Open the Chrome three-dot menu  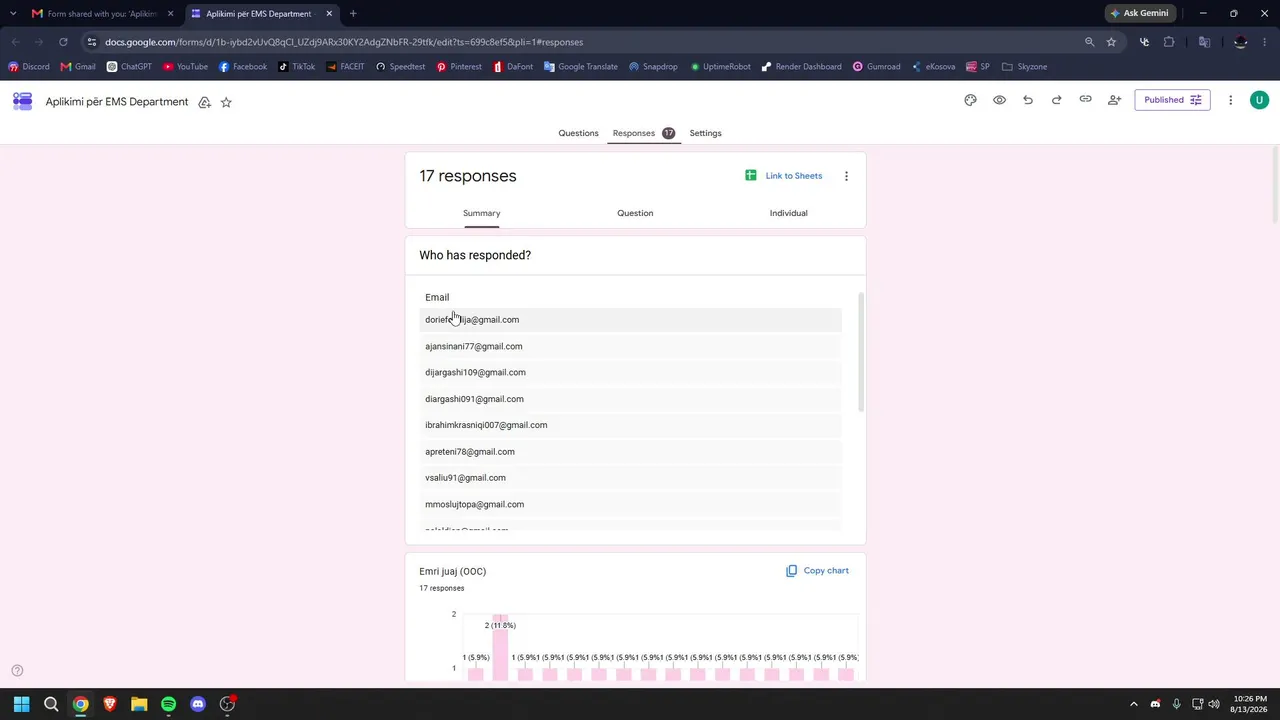tap(1265, 42)
